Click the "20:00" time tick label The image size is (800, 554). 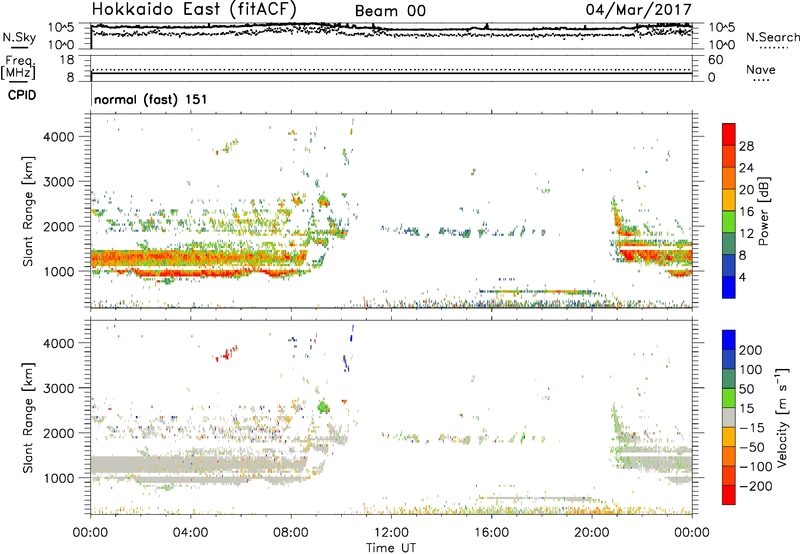[x=592, y=533]
